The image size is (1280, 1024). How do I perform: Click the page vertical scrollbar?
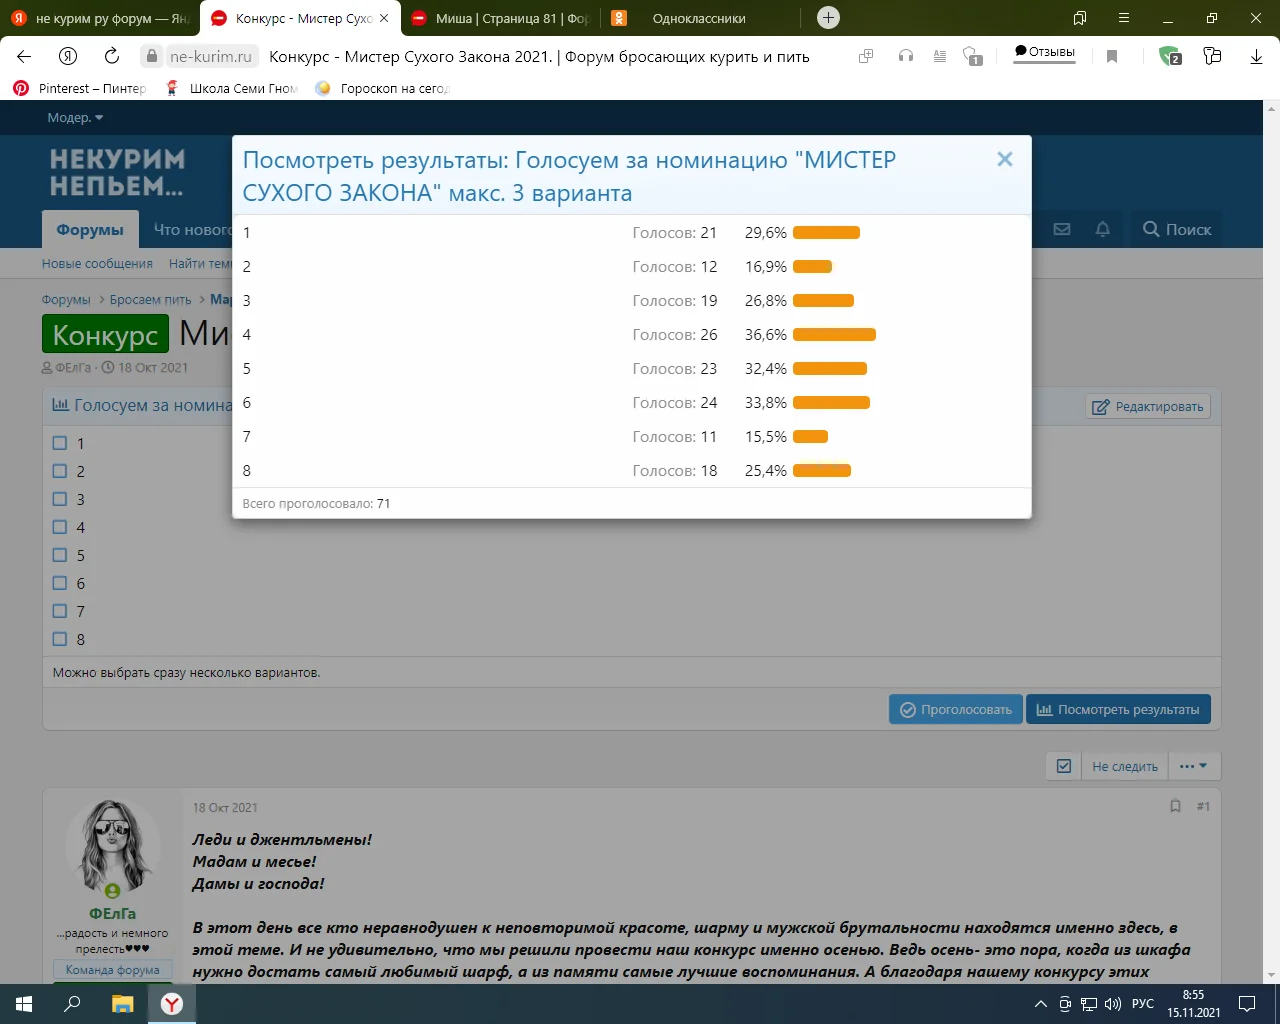(x=1272, y=540)
